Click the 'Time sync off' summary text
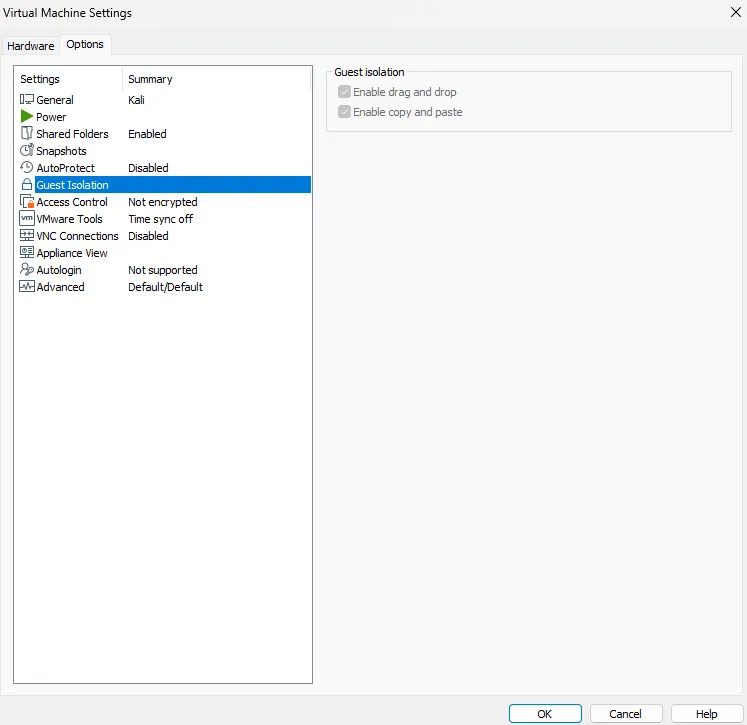The image size is (747, 725). pyautogui.click(x=161, y=219)
